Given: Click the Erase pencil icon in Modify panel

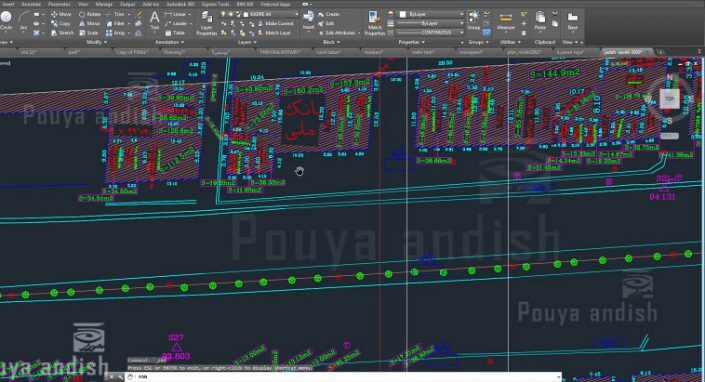Looking at the screenshot, I should [138, 14].
